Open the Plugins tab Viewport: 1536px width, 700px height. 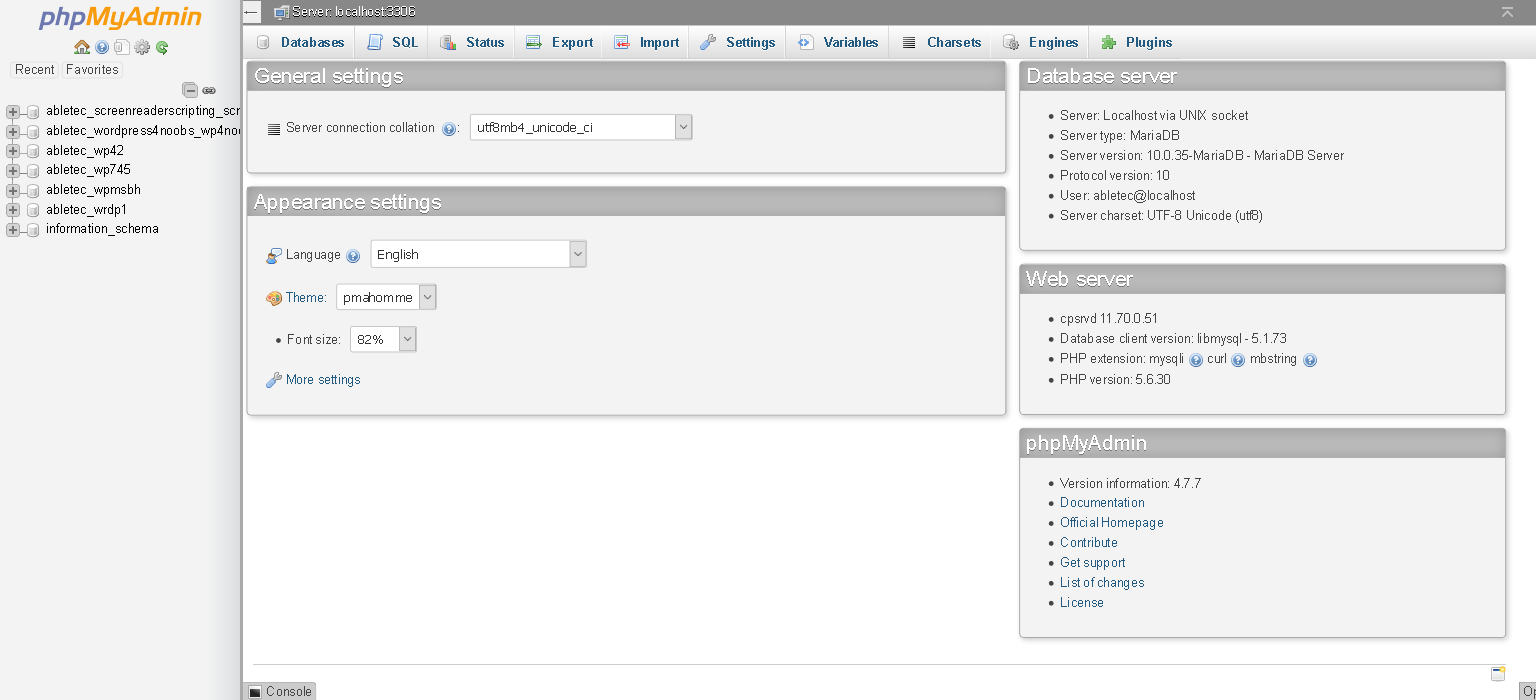tap(1136, 42)
